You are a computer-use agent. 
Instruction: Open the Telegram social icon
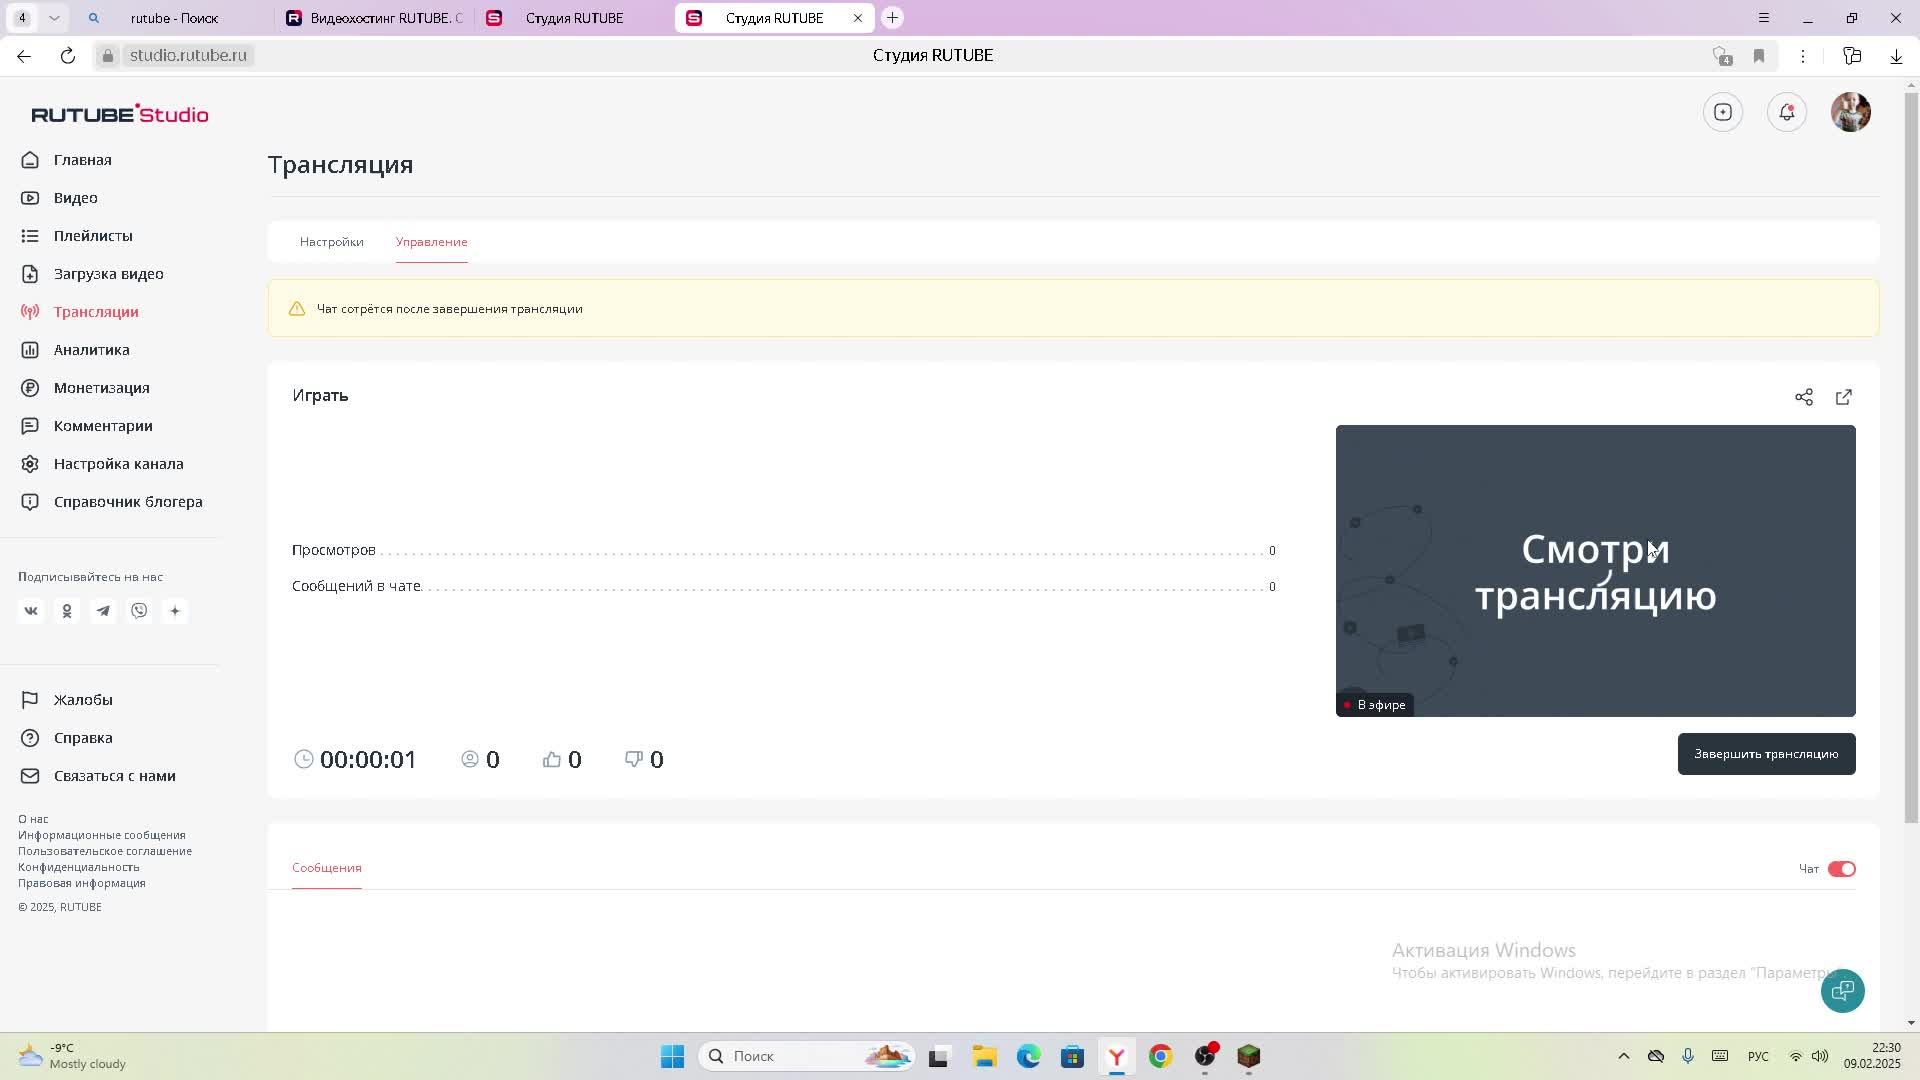click(x=103, y=611)
